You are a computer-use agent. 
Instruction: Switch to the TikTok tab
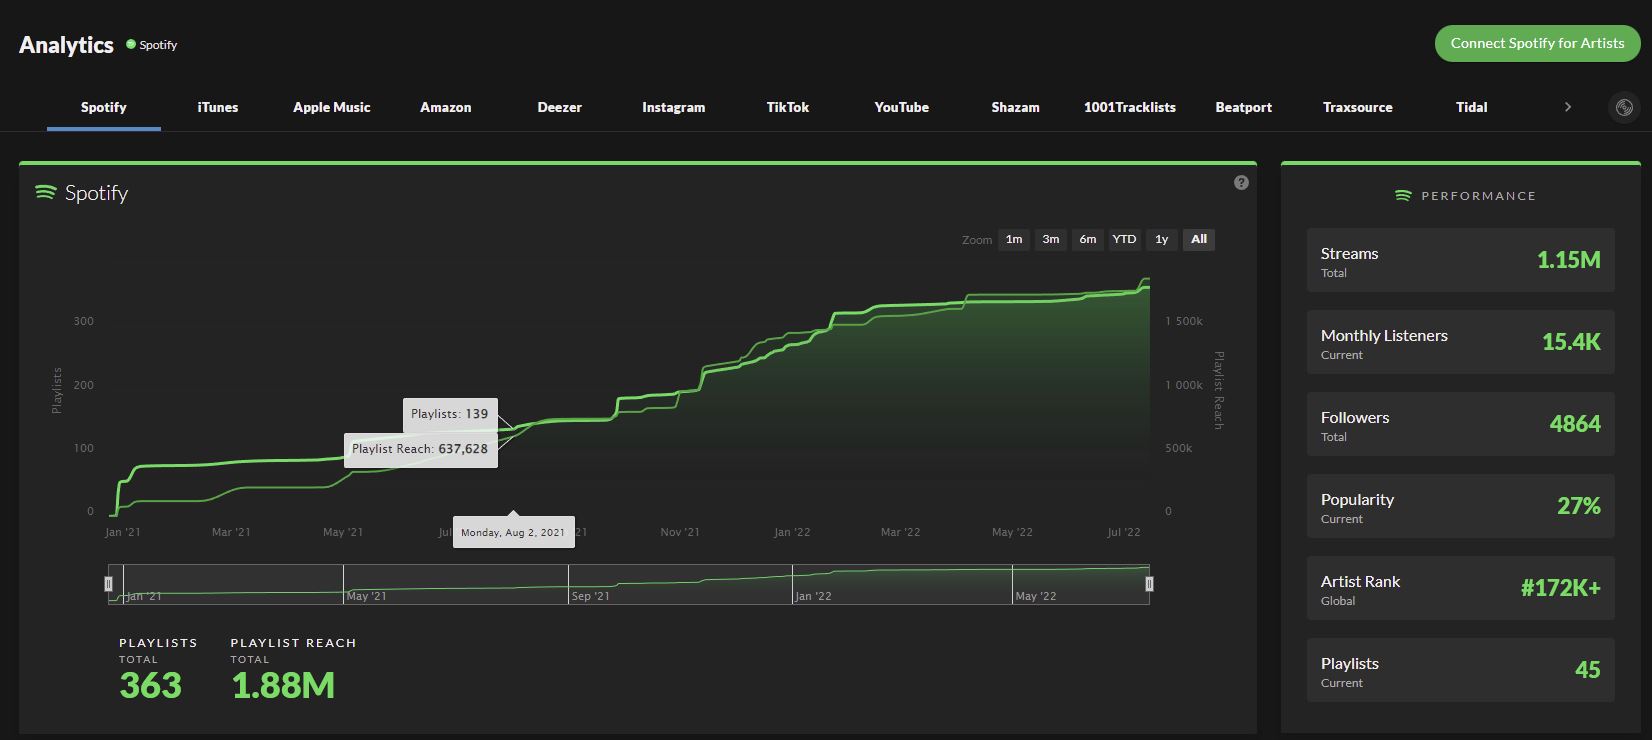click(788, 107)
